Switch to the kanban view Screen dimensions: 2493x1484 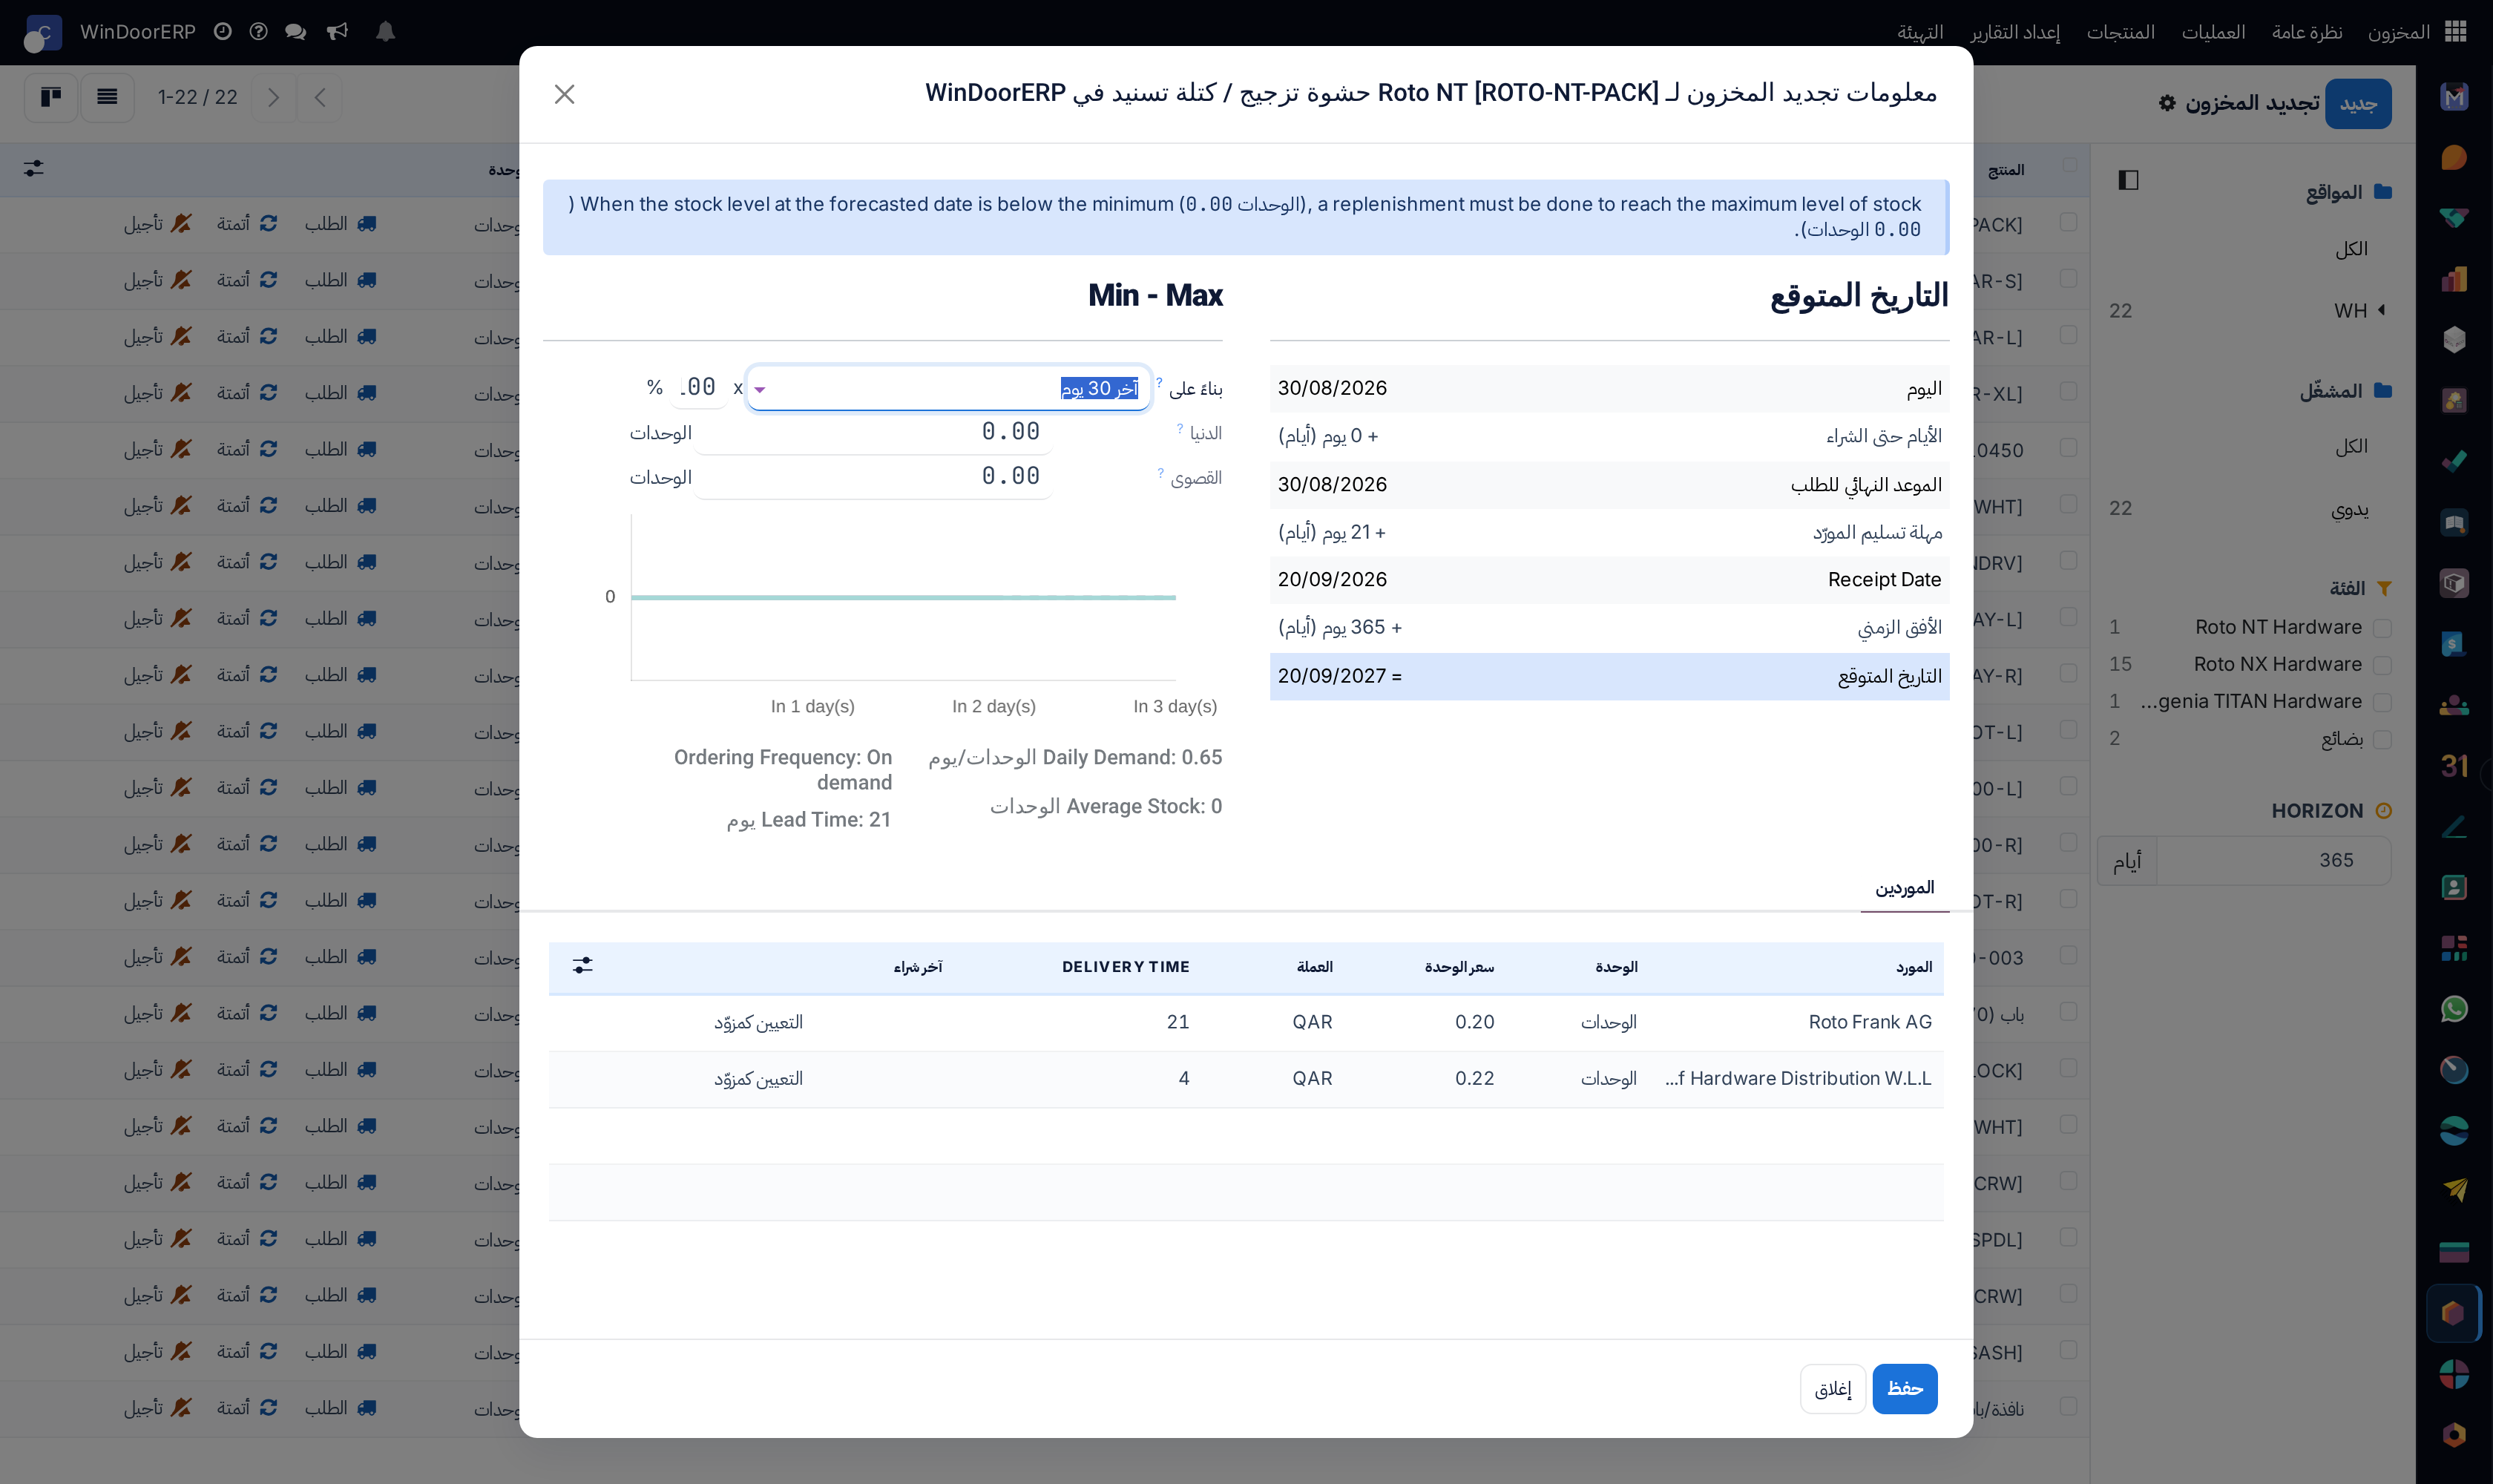coord(51,97)
